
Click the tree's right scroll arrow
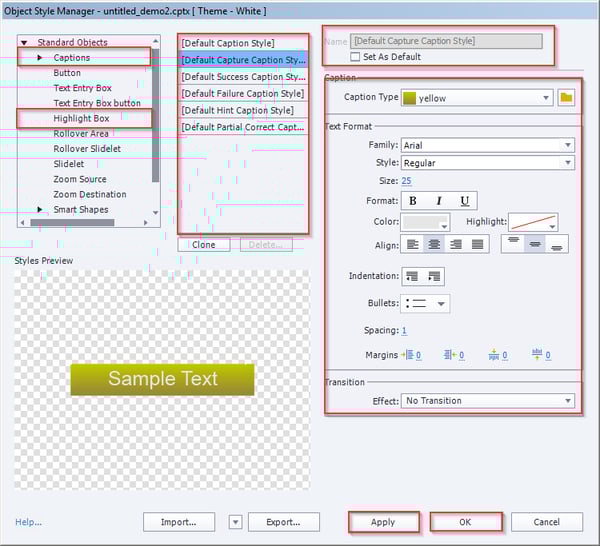[x=145, y=222]
